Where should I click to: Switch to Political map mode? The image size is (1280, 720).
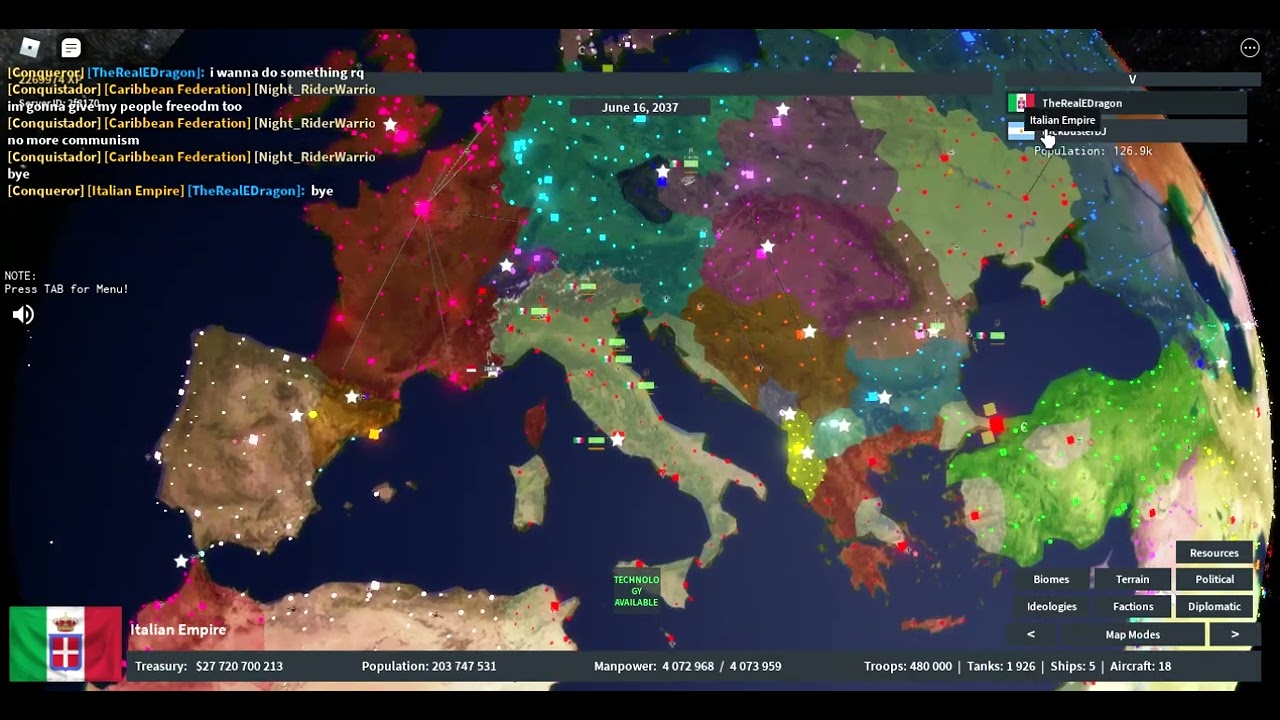pos(1214,579)
